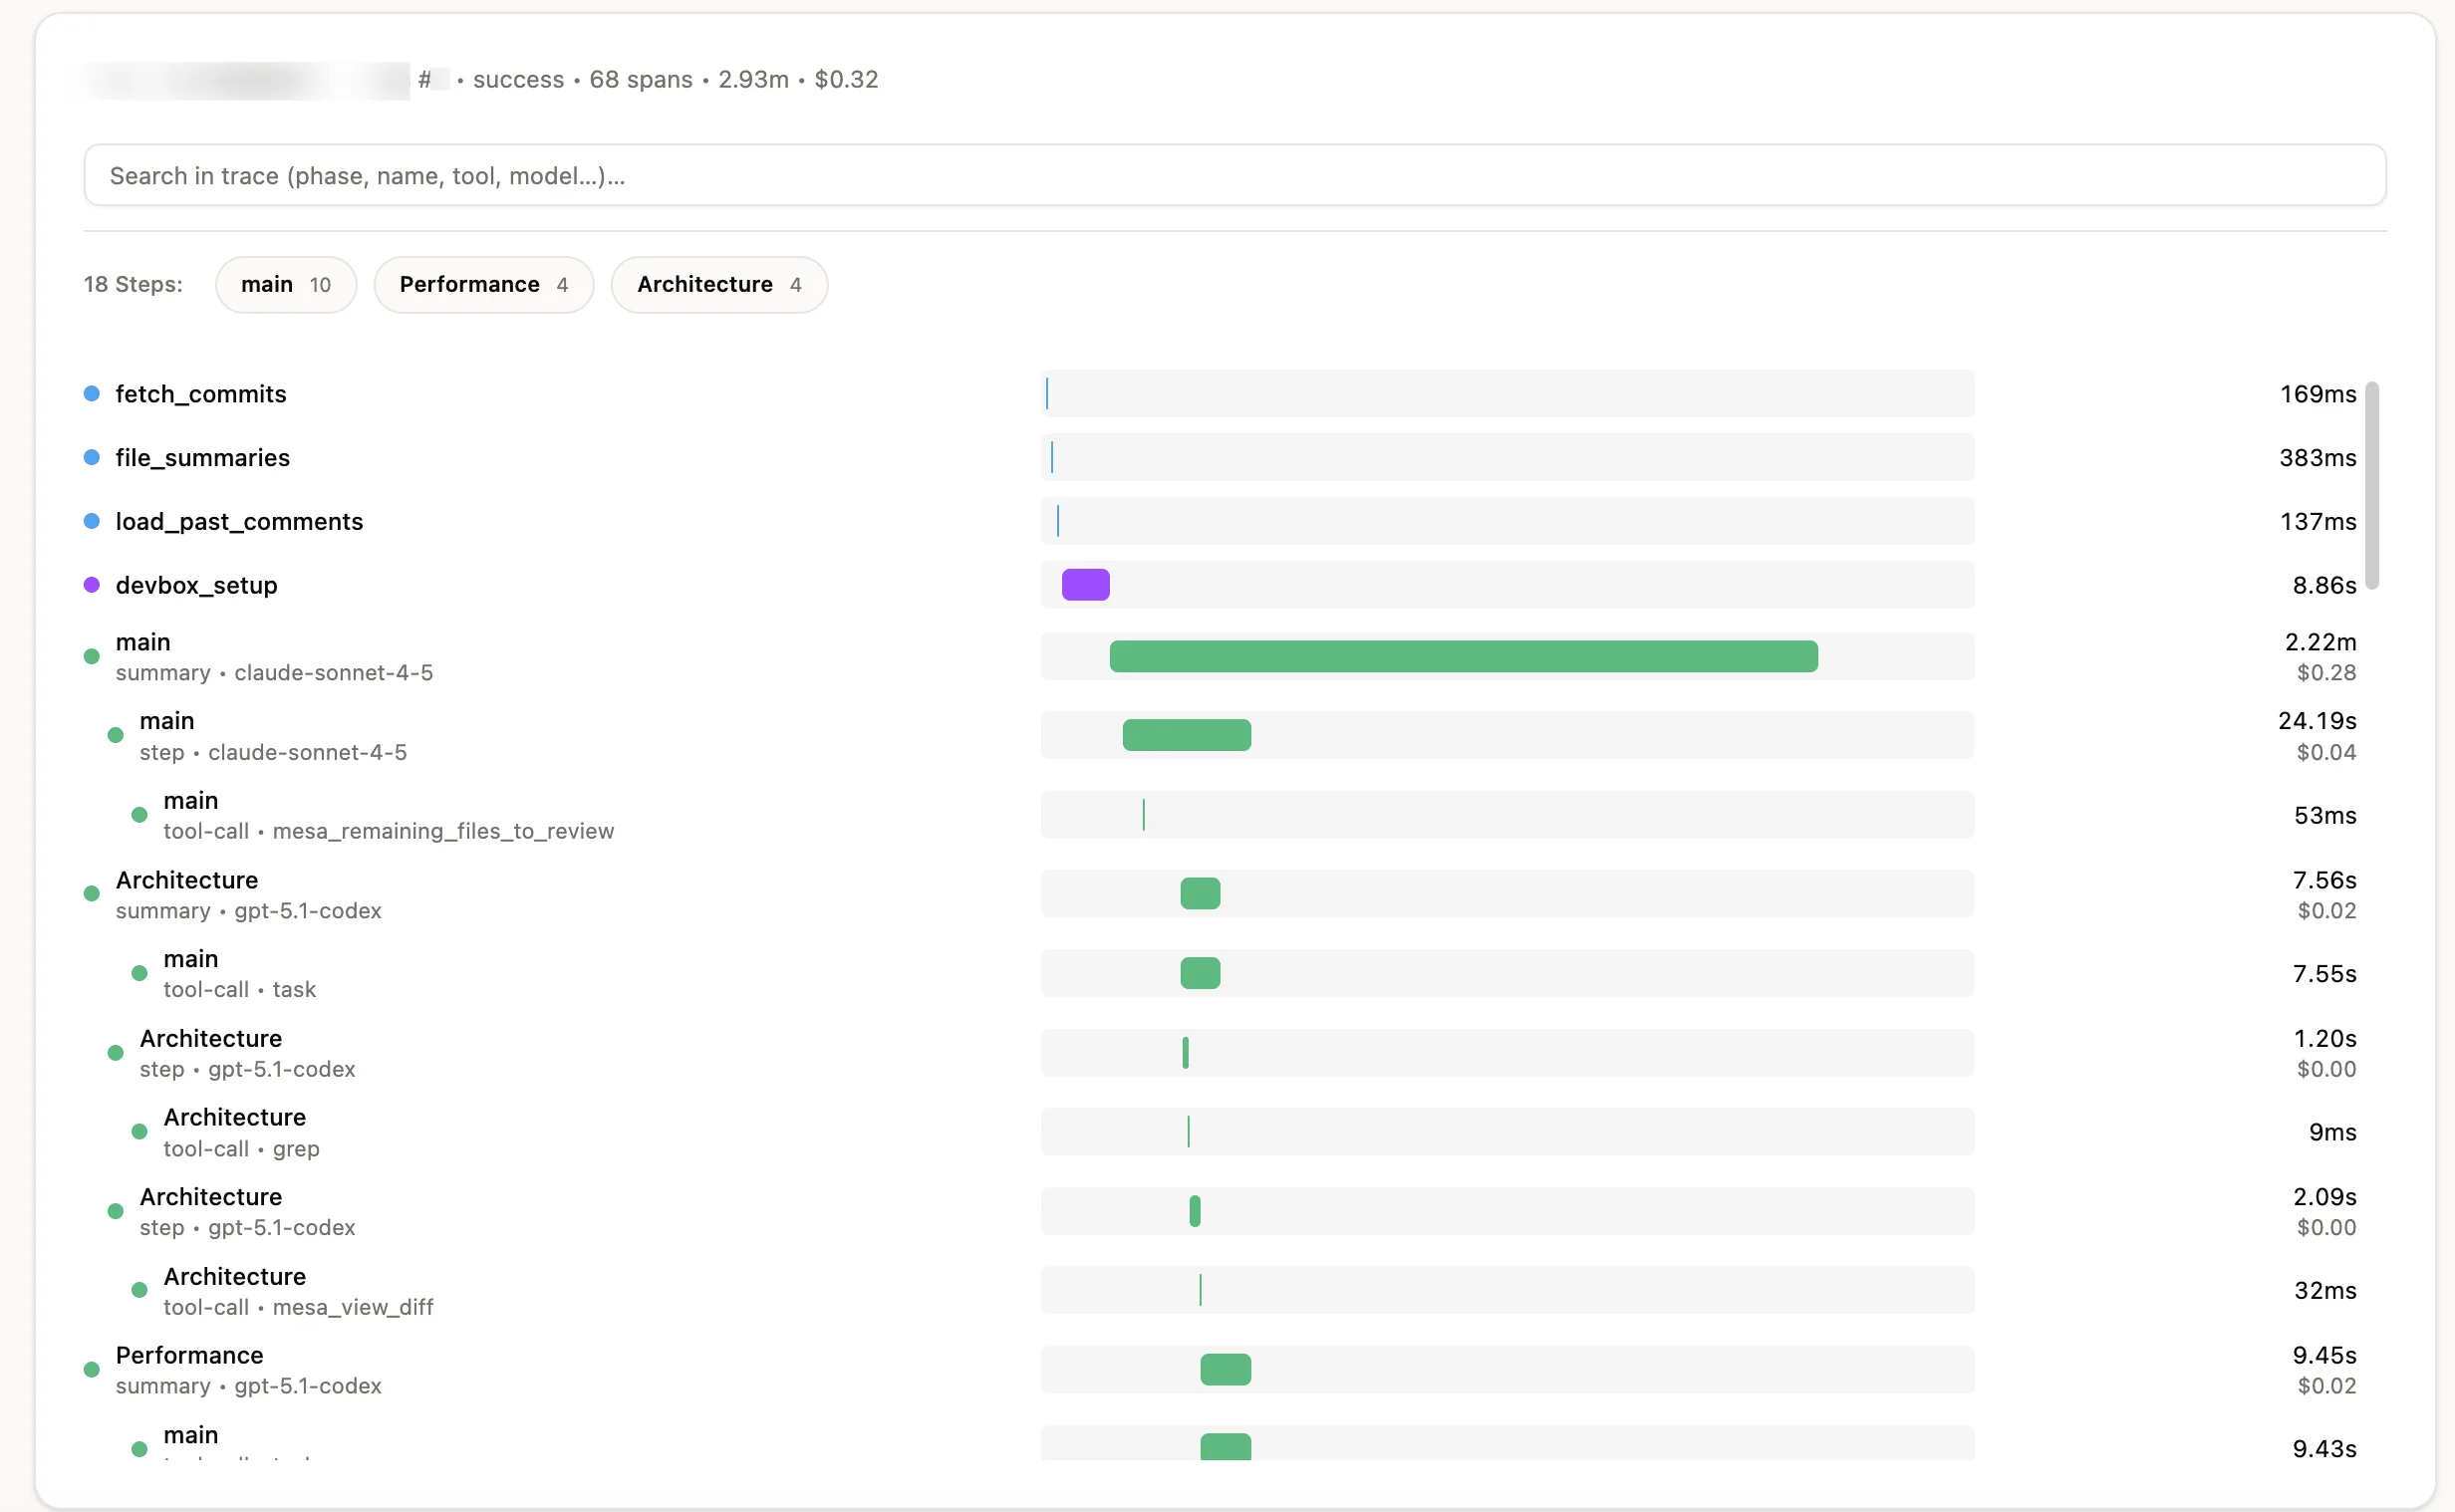Click the blue dot beside load_past_comments
The image size is (2455, 1512).
tap(91, 521)
